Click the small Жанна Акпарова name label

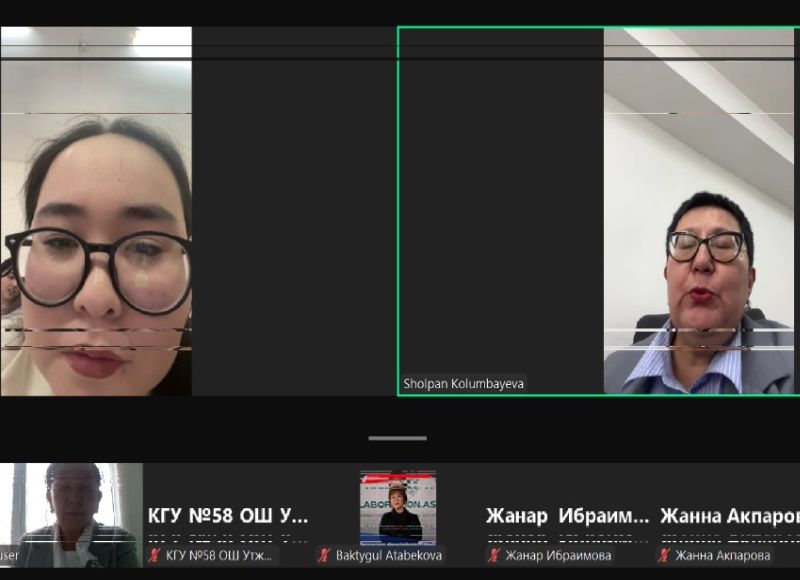(721, 555)
